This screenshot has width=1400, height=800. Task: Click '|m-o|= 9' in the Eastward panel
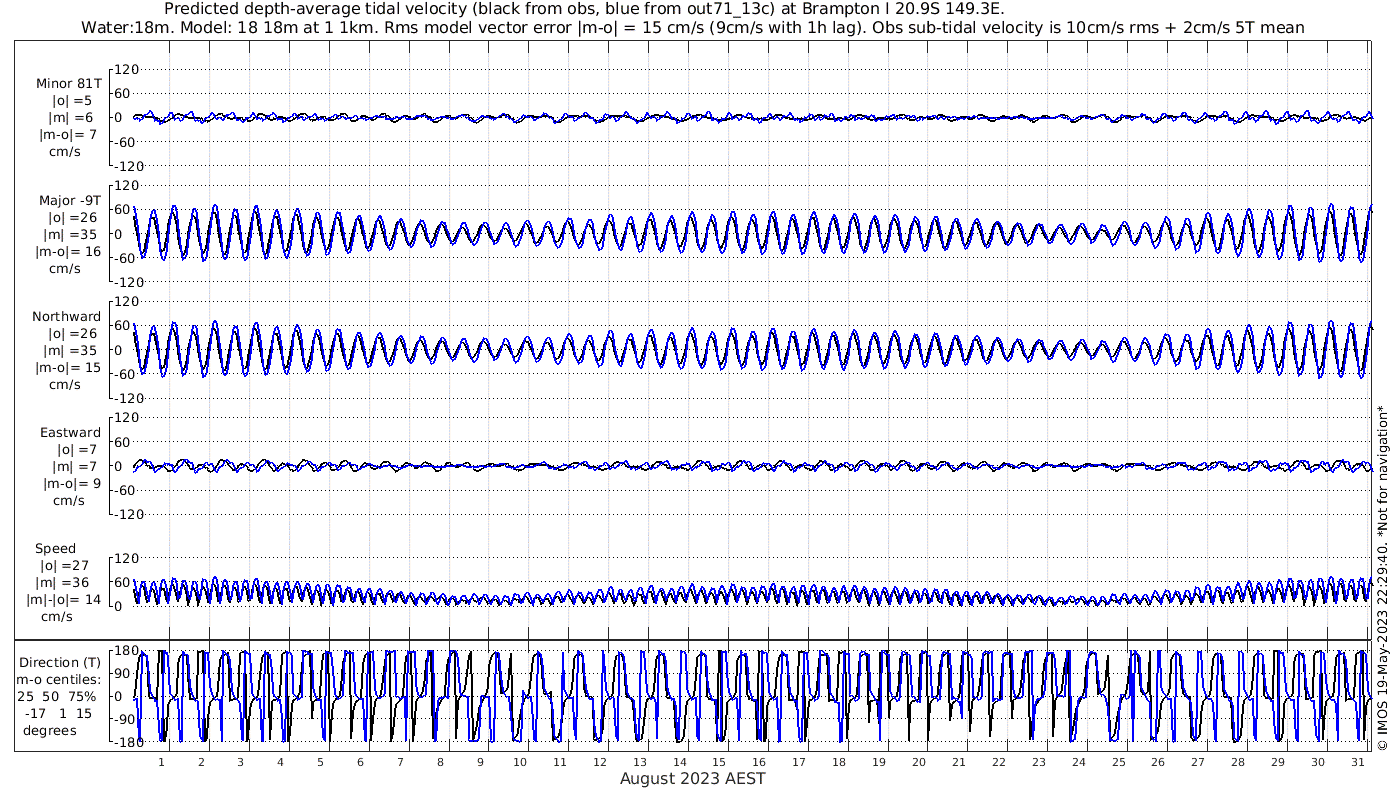coord(71,484)
